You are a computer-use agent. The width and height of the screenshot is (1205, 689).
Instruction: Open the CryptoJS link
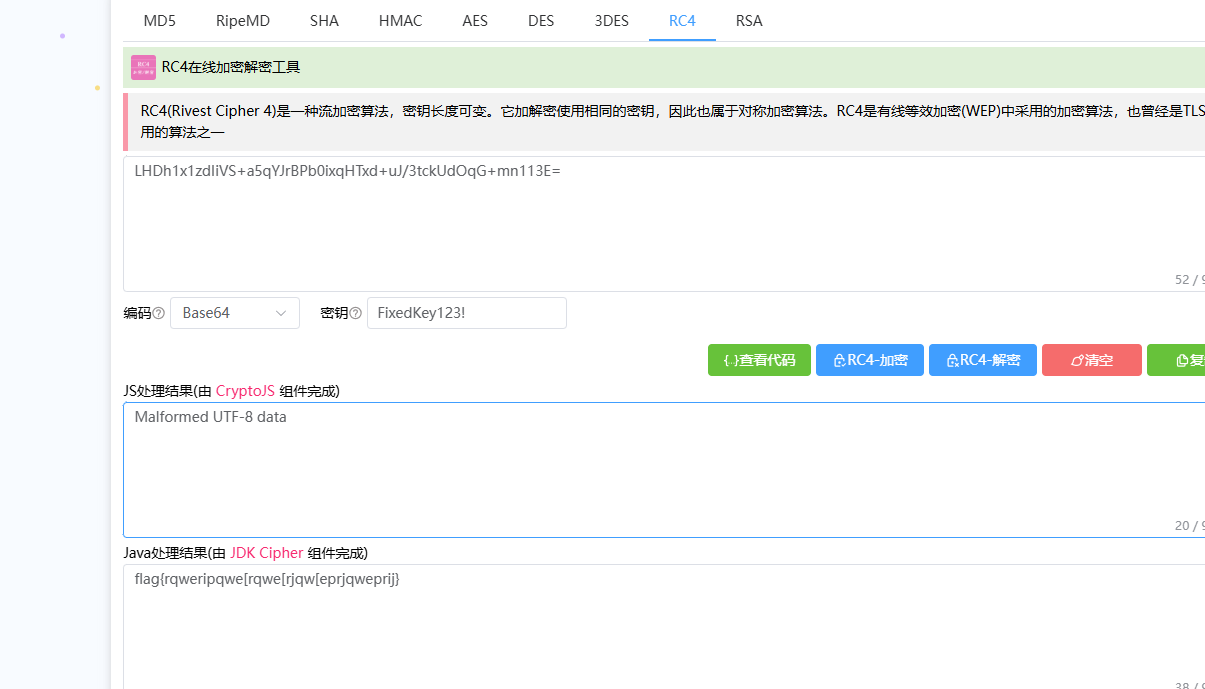245,391
